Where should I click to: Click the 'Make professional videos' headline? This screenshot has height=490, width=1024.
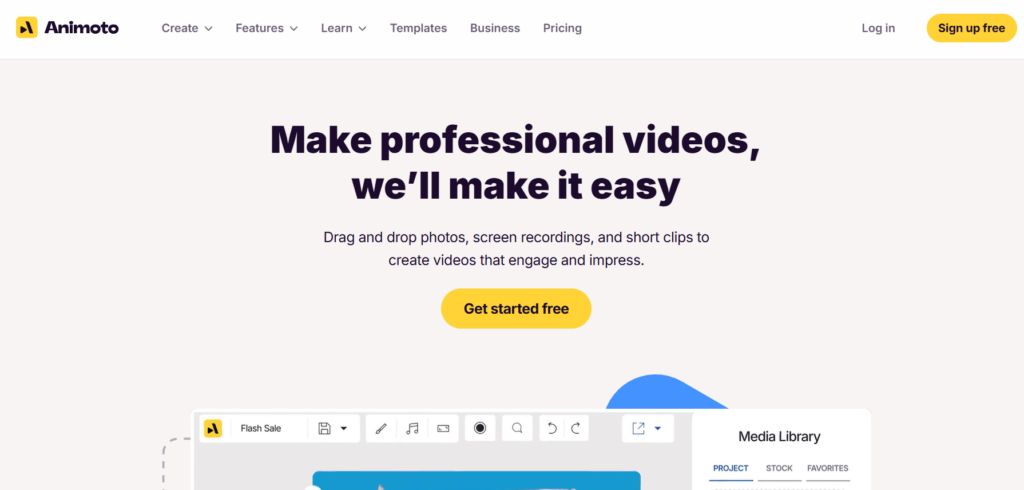(516, 162)
